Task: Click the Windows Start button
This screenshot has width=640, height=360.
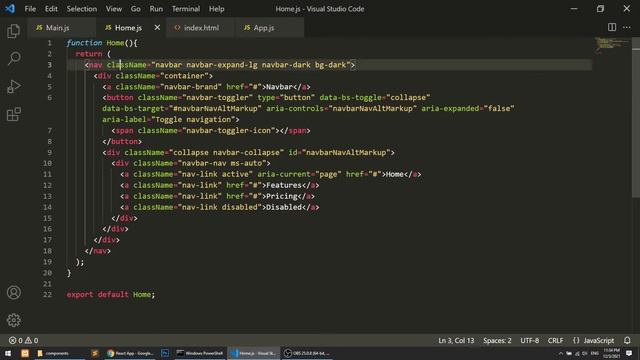Action: (8, 353)
